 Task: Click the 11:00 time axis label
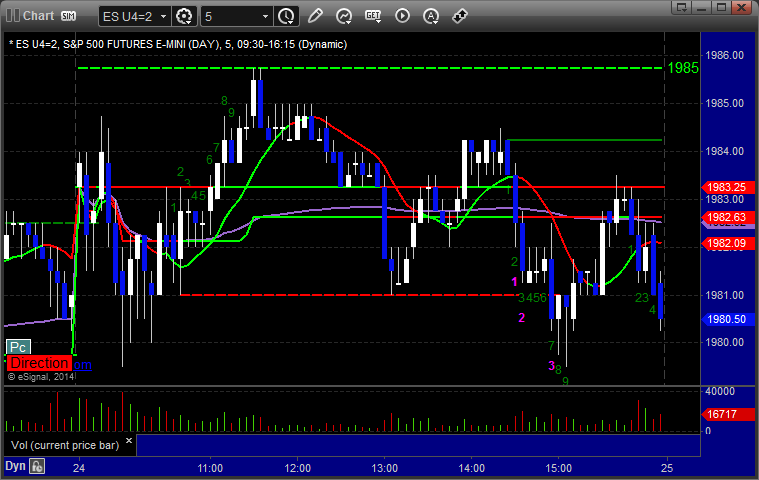click(210, 468)
